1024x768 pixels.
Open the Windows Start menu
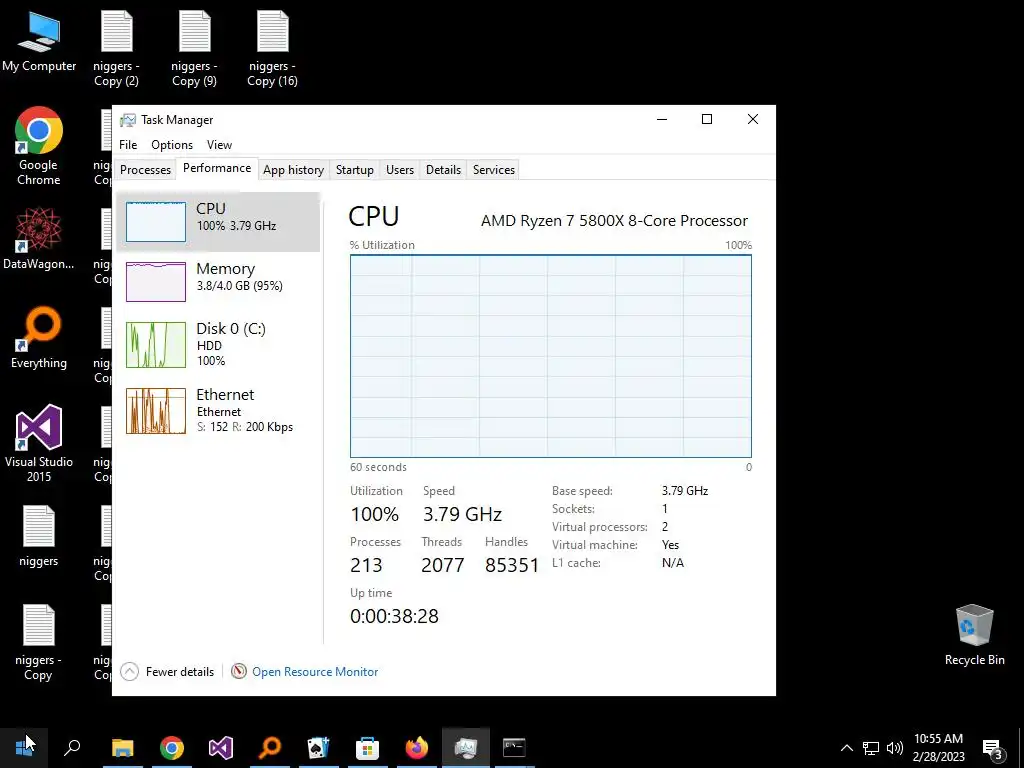point(24,748)
